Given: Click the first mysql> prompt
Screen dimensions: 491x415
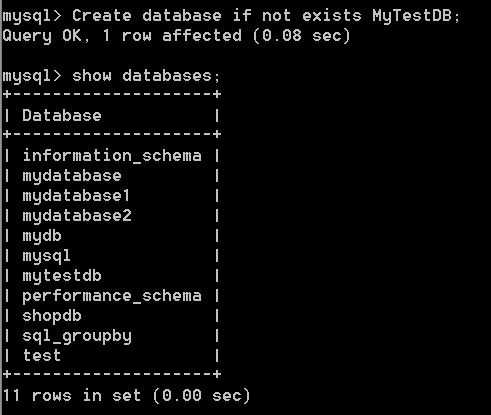Looking at the screenshot, I should click(x=32, y=16).
